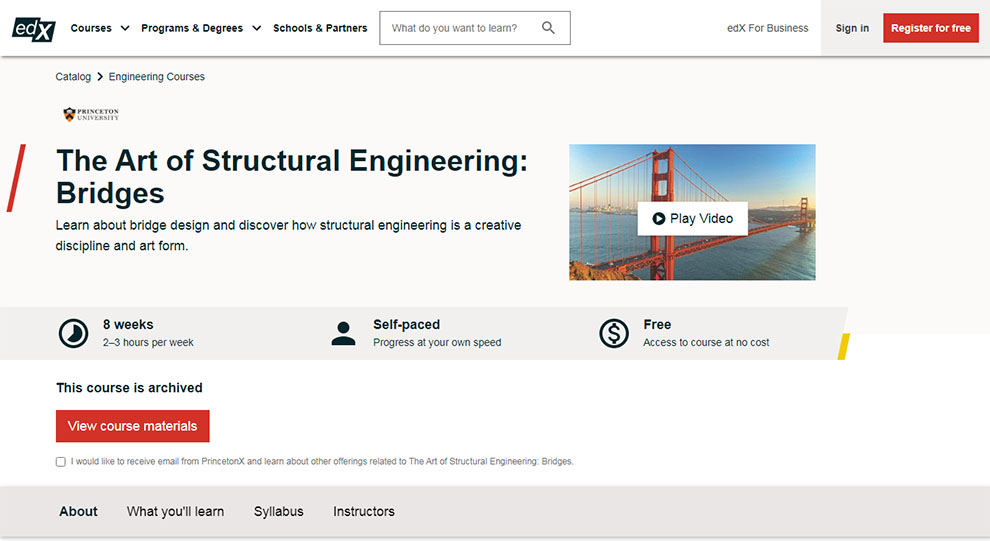Click the dollar icon beside Free
The height and width of the screenshot is (541, 990).
pos(614,333)
